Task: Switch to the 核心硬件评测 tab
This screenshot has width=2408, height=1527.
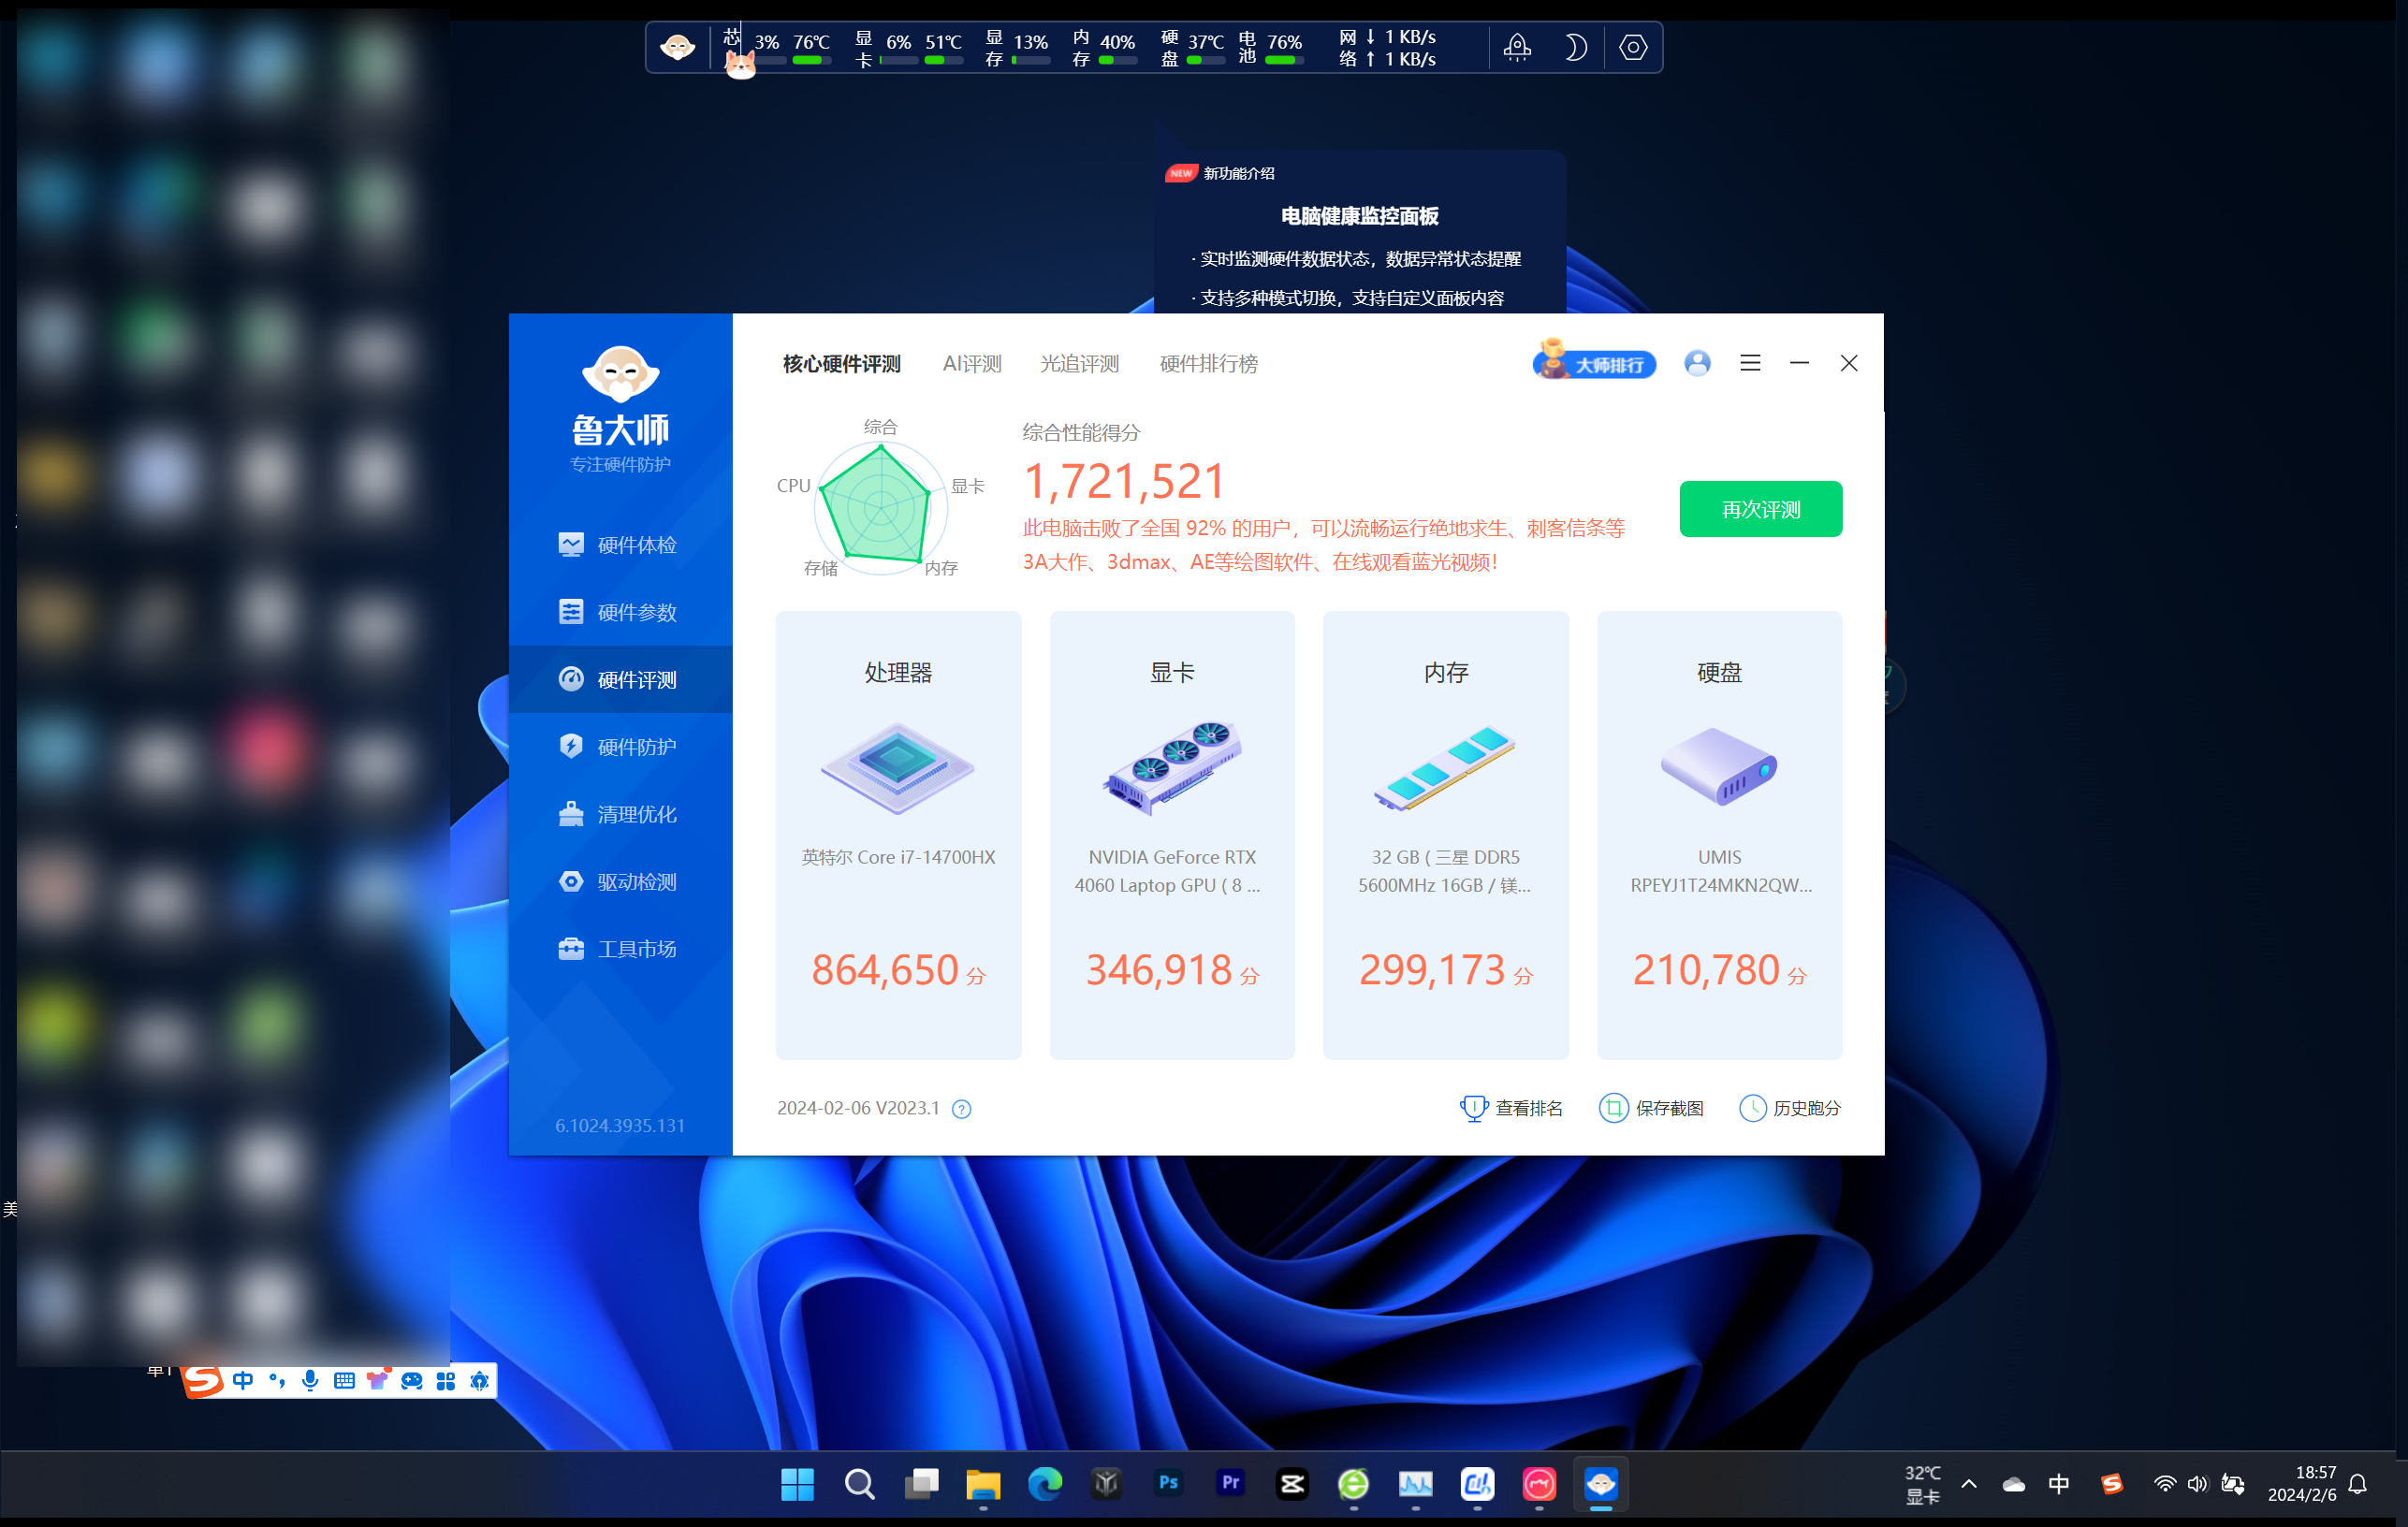Action: (x=841, y=364)
